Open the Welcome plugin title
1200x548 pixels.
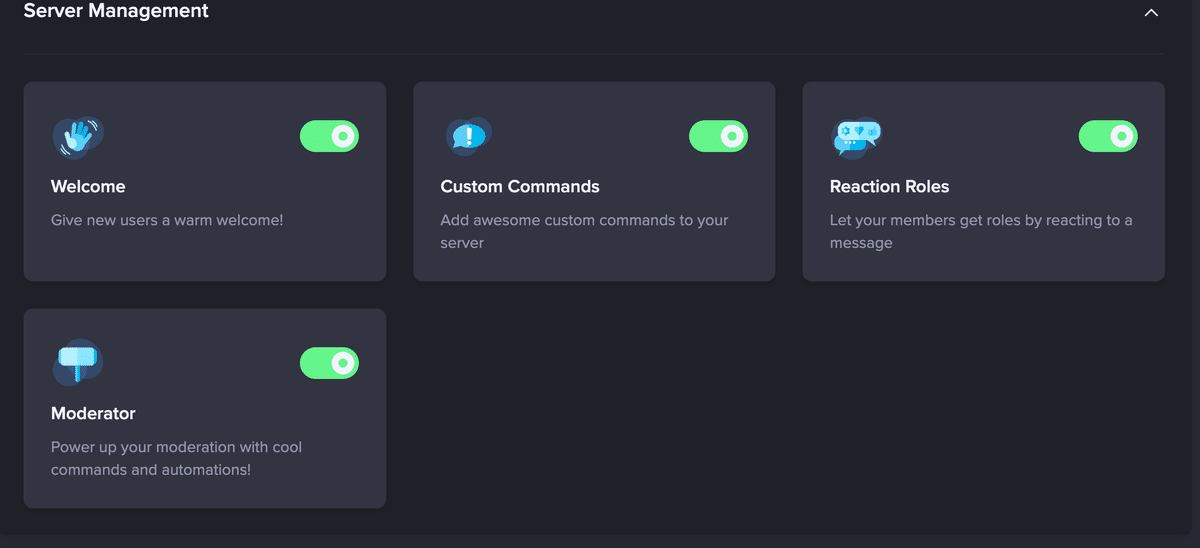[x=88, y=186]
